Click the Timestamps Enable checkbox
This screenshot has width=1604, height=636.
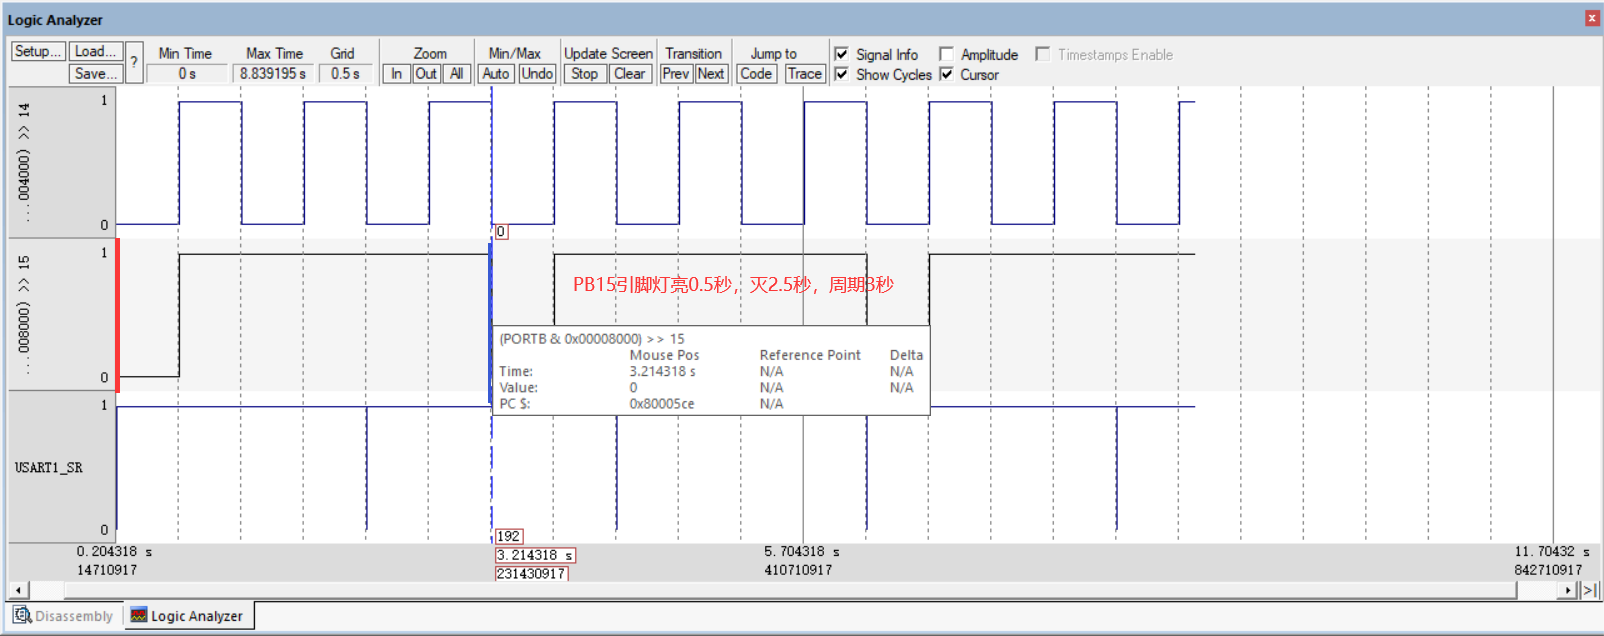[1043, 54]
